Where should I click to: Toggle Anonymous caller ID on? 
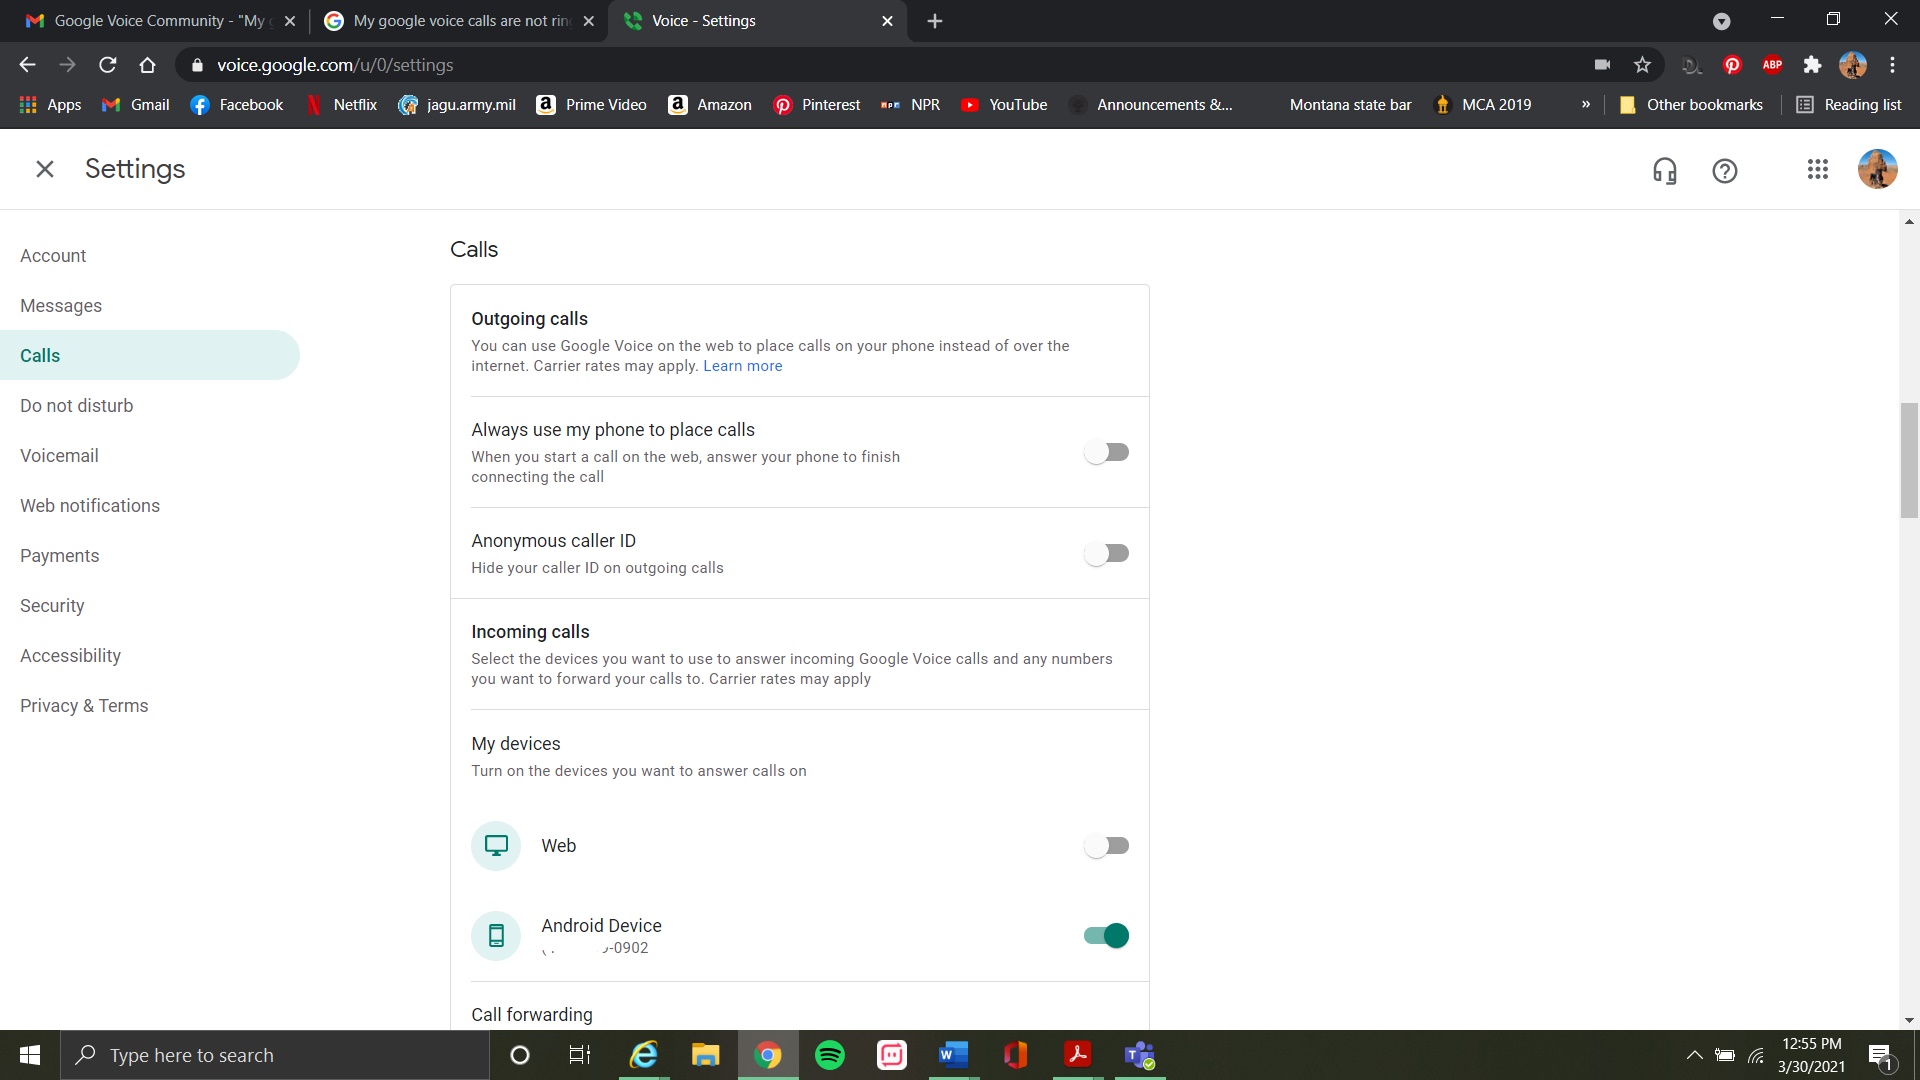tap(1107, 553)
